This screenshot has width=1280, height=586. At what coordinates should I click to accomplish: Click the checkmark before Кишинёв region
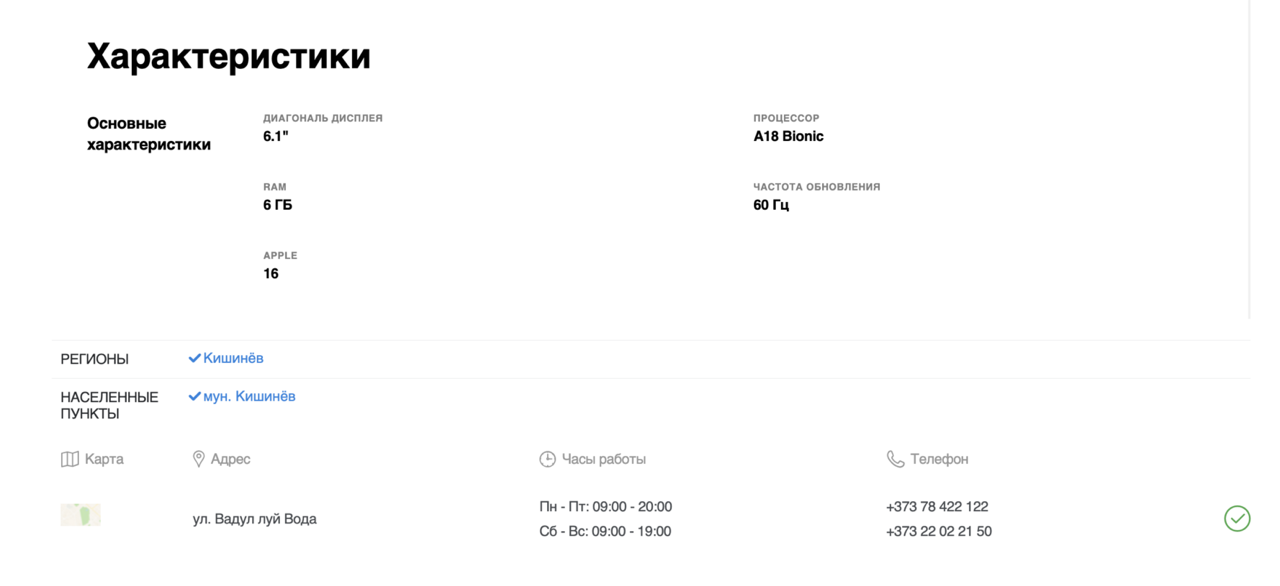pyautogui.click(x=194, y=358)
